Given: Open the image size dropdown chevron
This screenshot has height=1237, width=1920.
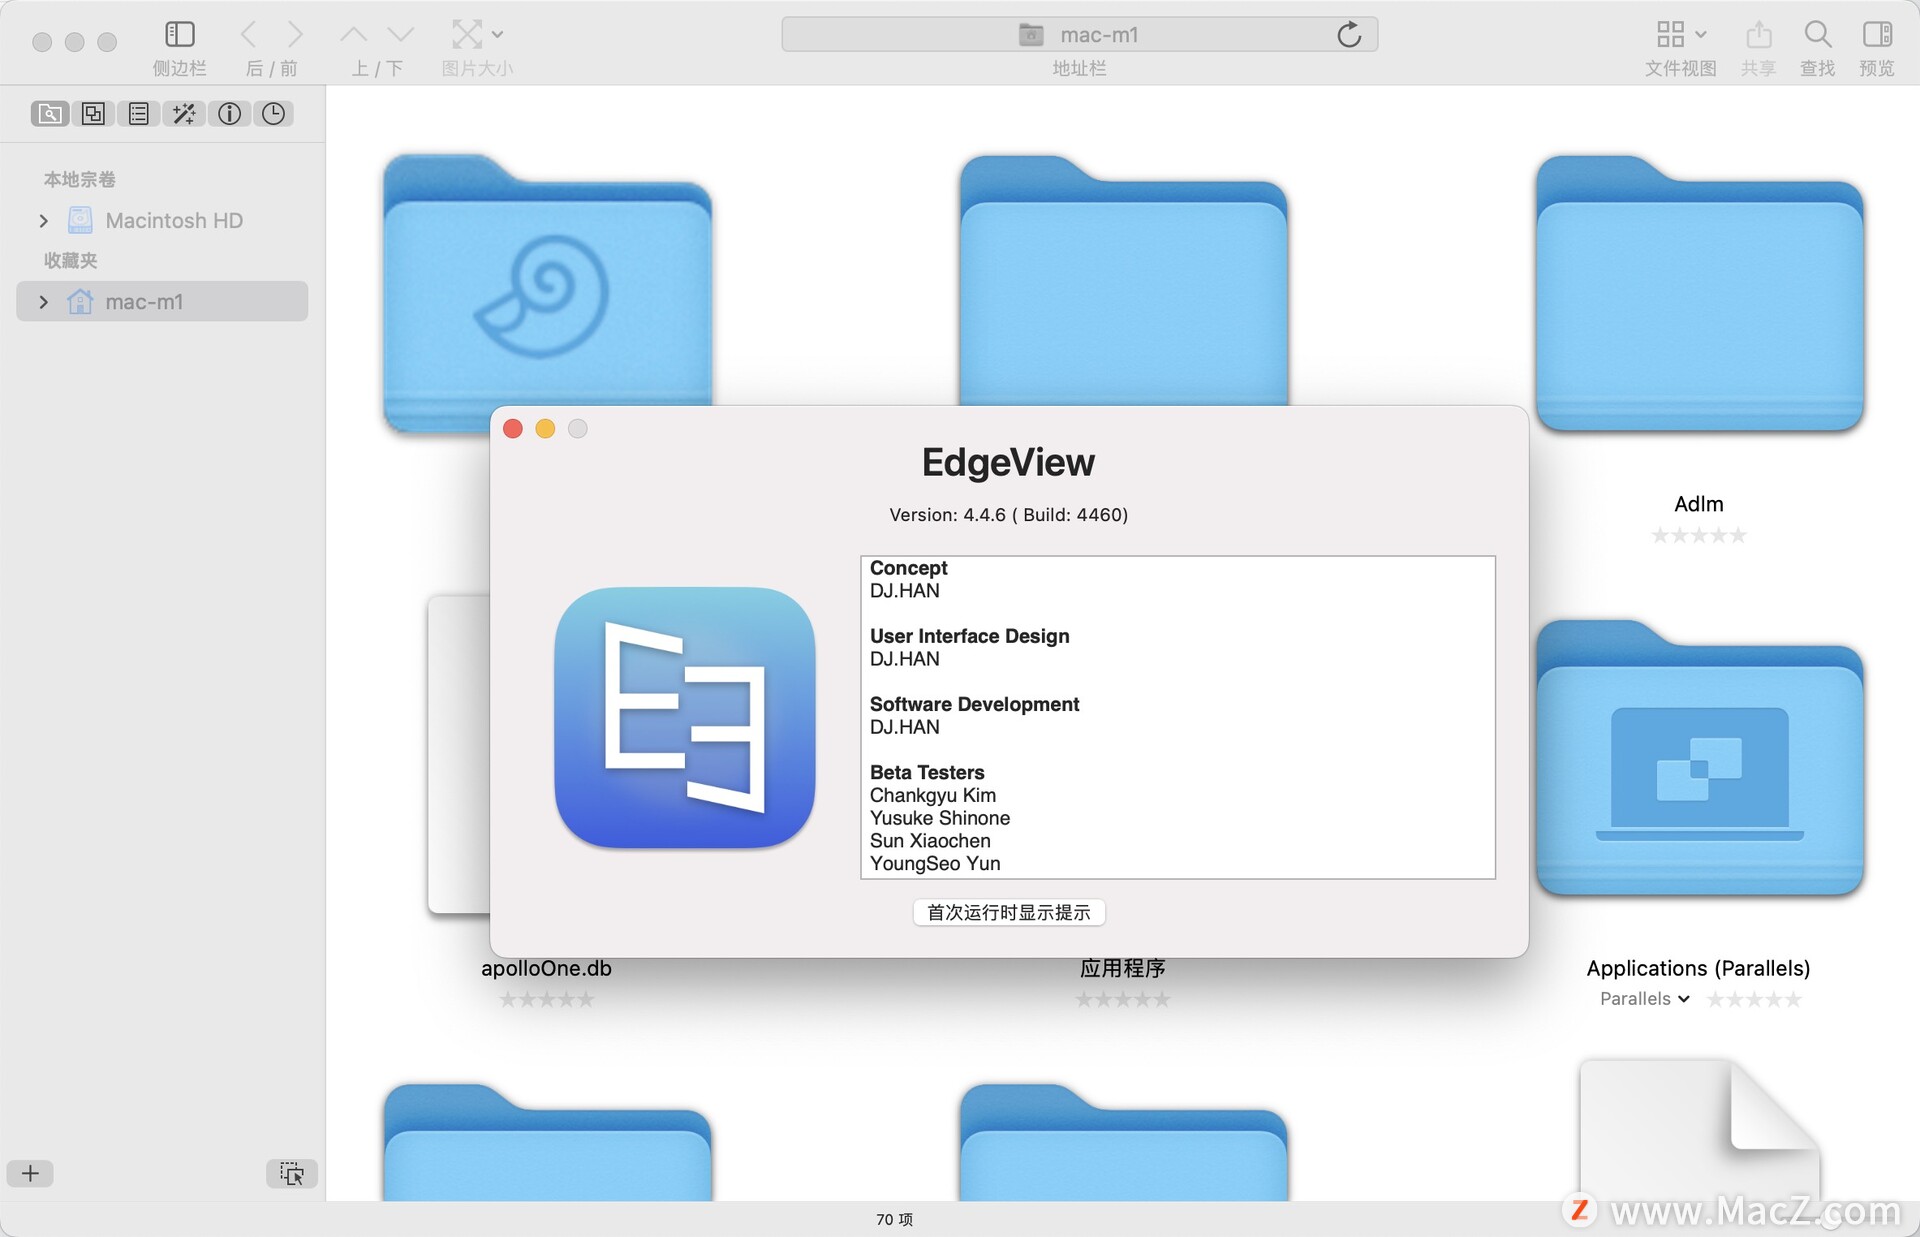Looking at the screenshot, I should pos(497,34).
